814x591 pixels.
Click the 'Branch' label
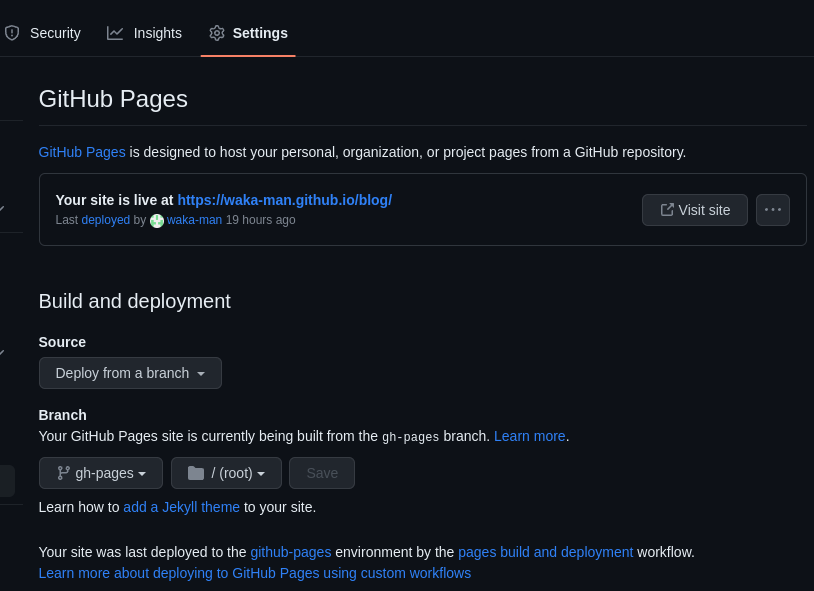point(63,415)
